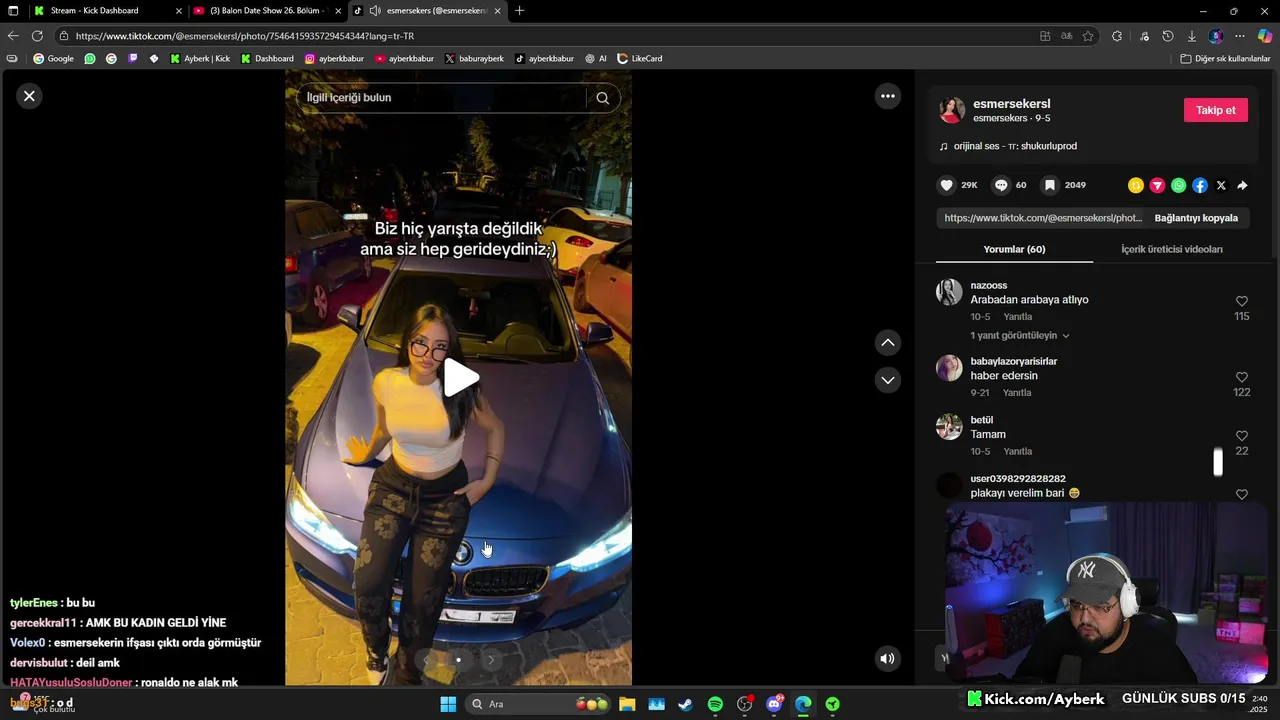This screenshot has height=720, width=1280.
Task: Save post with the bookmark icon
Action: (1050, 185)
